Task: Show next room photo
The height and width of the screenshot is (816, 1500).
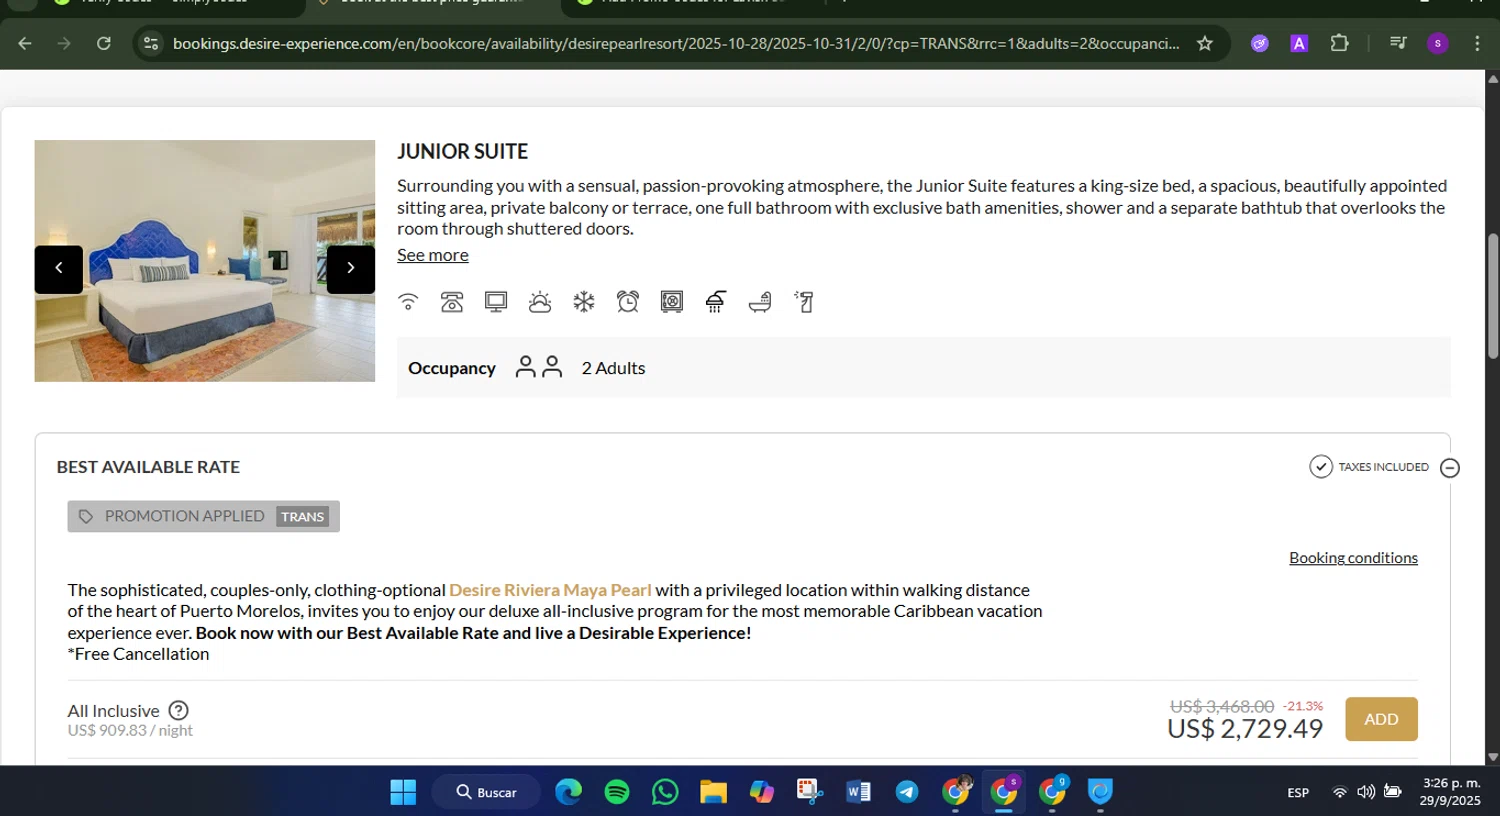Action: (x=350, y=268)
